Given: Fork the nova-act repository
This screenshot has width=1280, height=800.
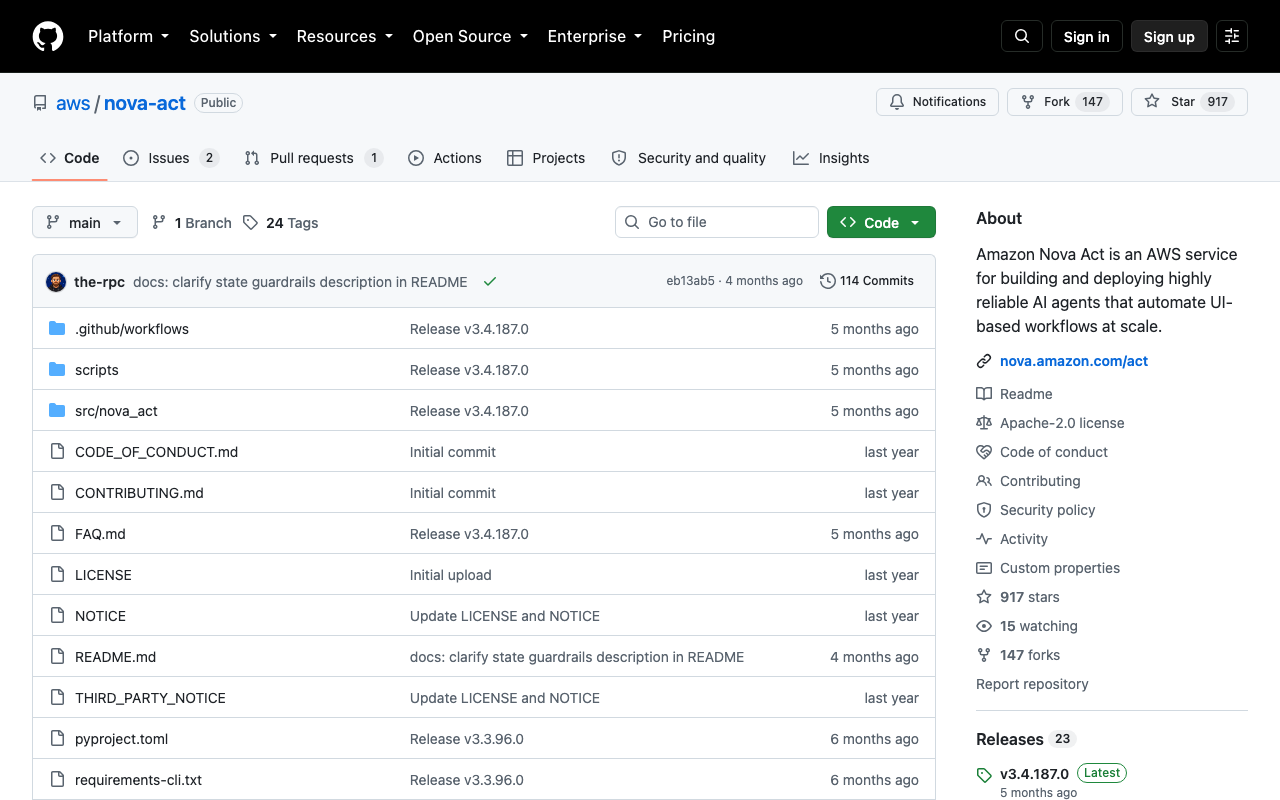Looking at the screenshot, I should [x=1065, y=102].
